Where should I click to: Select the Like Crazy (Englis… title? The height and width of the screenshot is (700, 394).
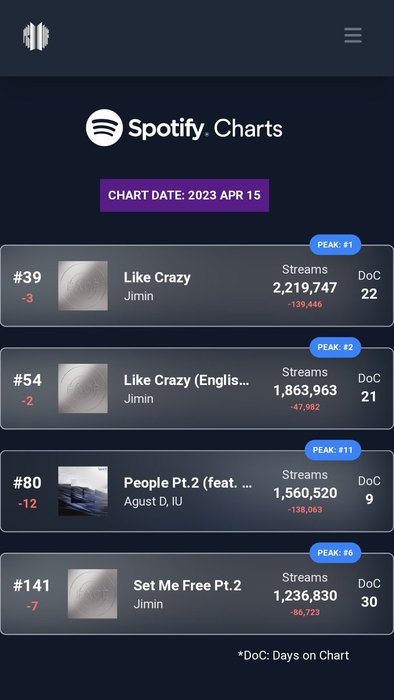click(187, 380)
